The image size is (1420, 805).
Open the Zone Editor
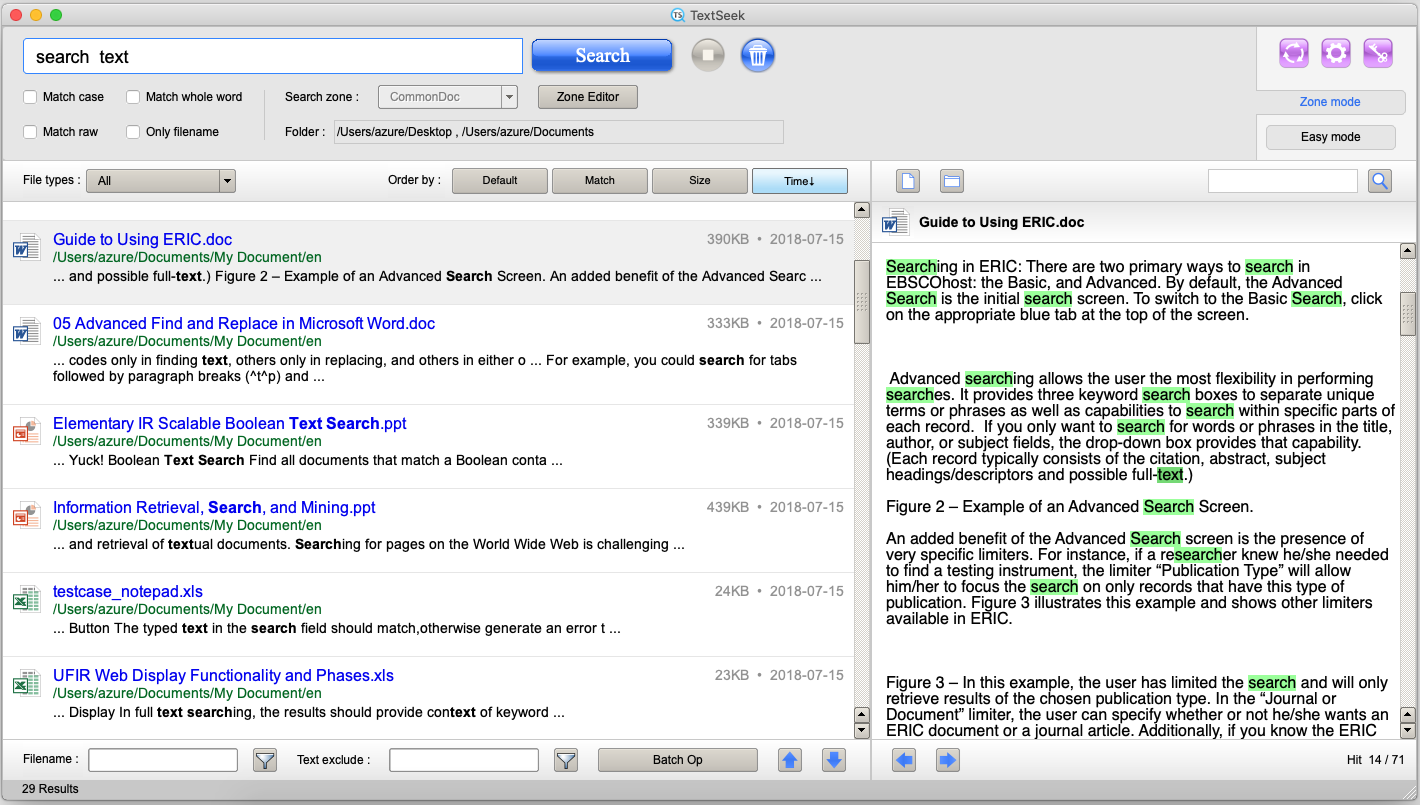click(x=587, y=97)
